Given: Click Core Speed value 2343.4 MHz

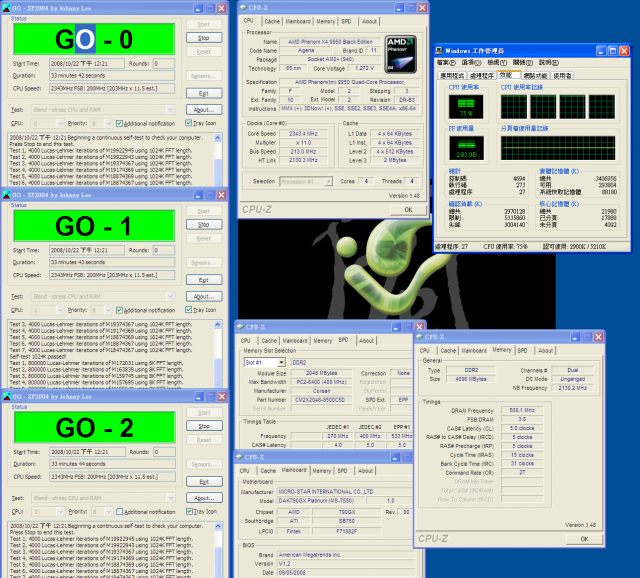Looking at the screenshot, I should pos(303,133).
